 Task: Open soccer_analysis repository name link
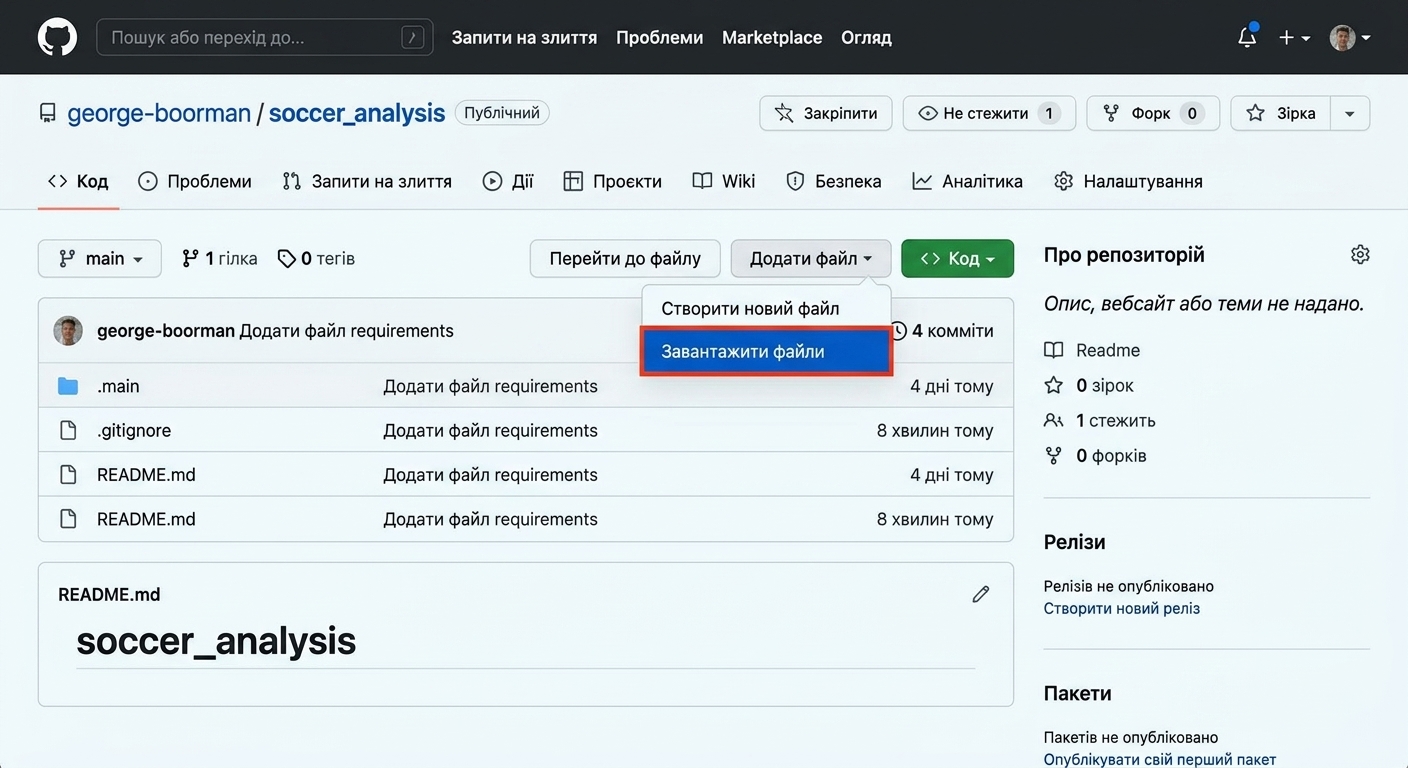coord(357,113)
